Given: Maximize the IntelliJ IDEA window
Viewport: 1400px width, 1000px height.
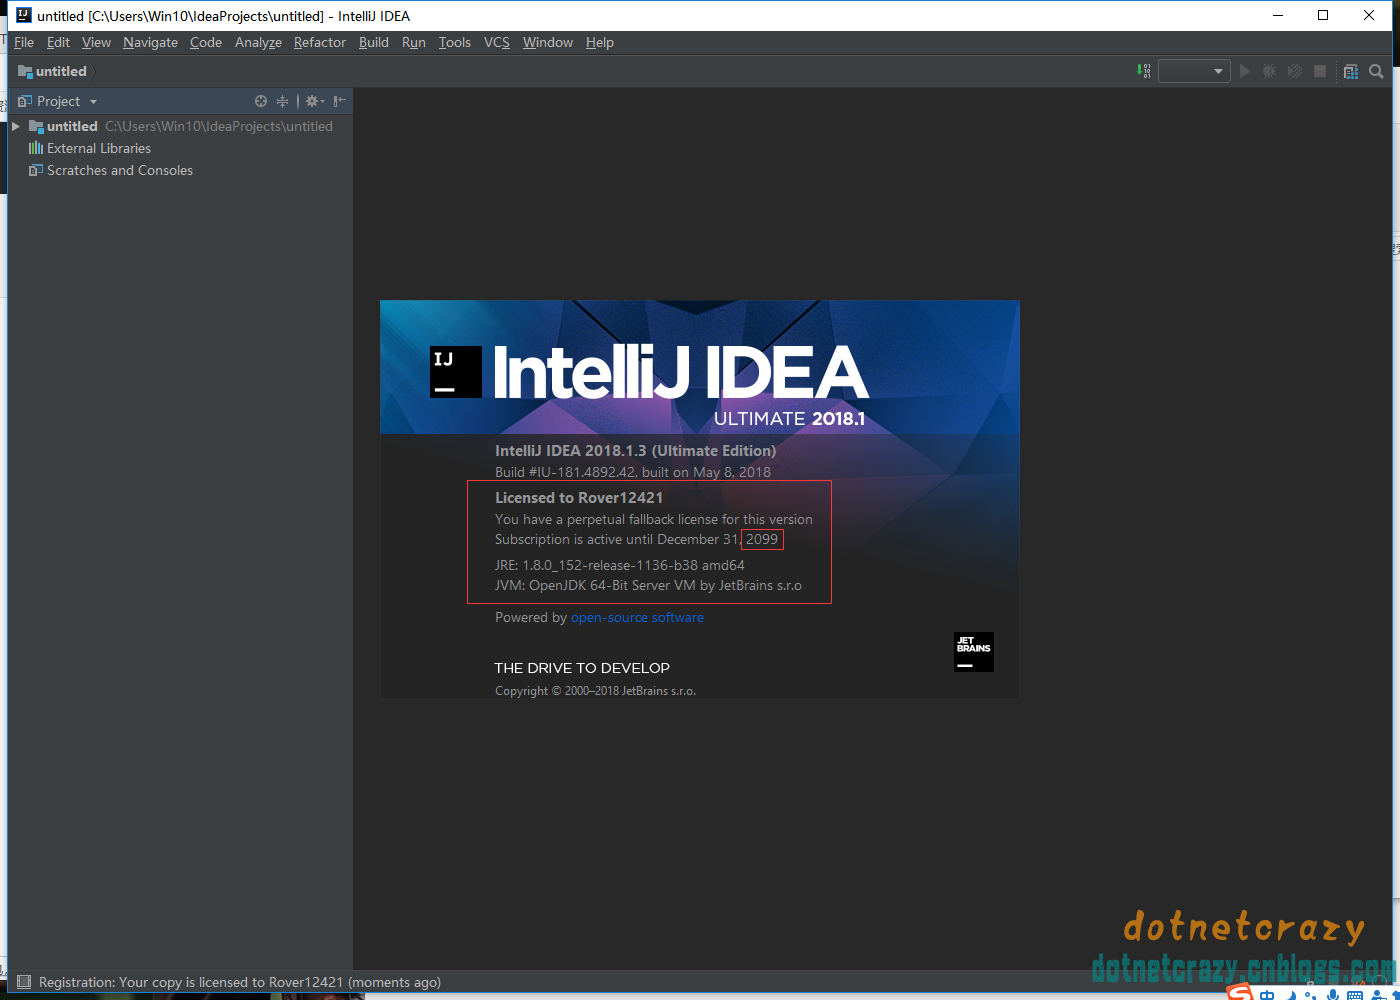Looking at the screenshot, I should pos(1323,15).
